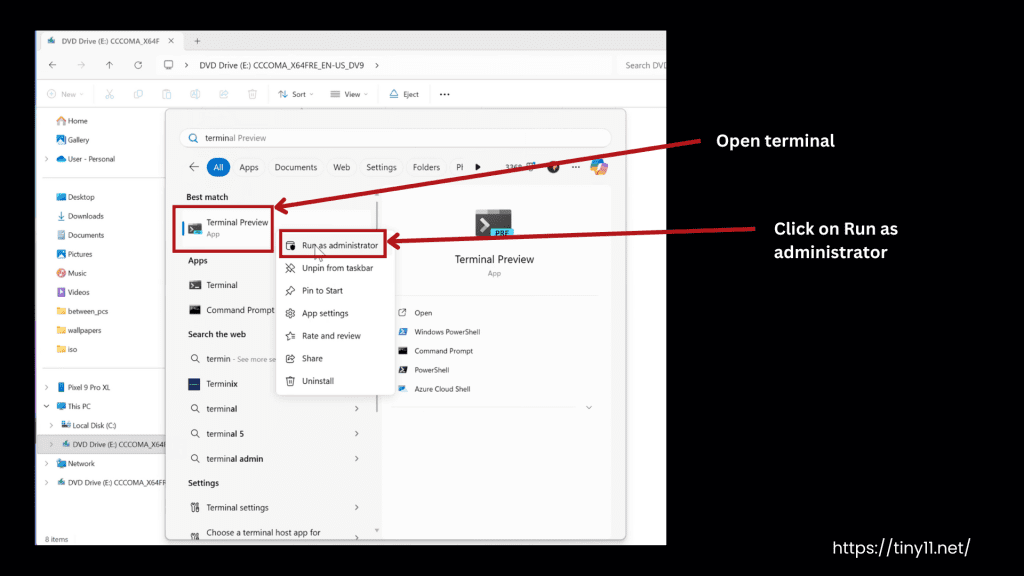
Task: Open the three-dot See more toolbar menu
Action: coord(445,94)
